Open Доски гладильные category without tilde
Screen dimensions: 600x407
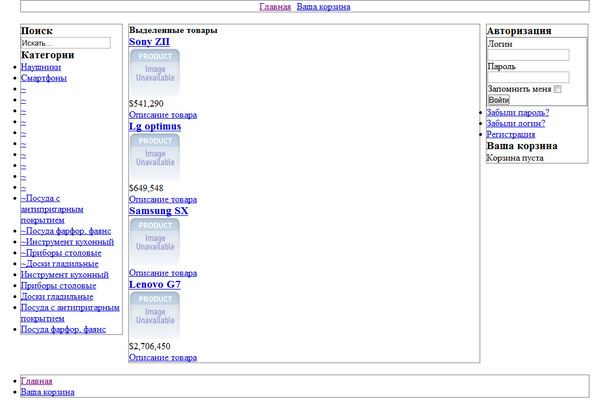point(57,296)
